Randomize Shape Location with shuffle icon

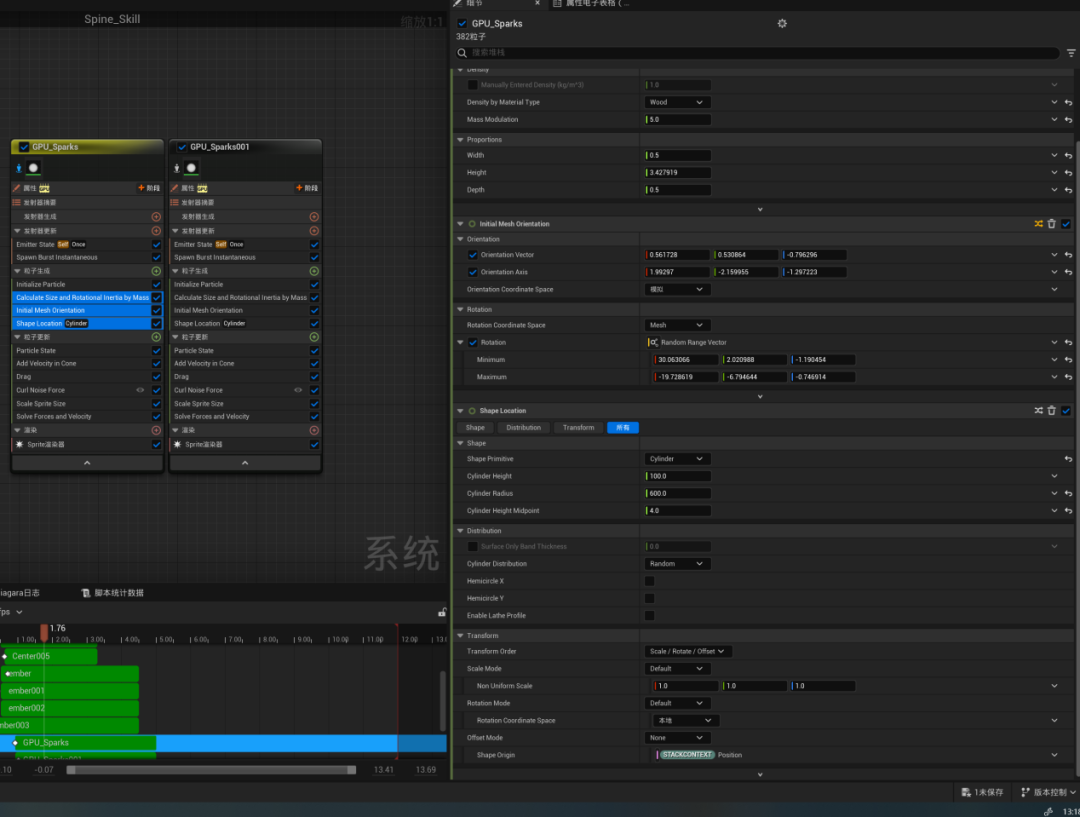click(1038, 411)
